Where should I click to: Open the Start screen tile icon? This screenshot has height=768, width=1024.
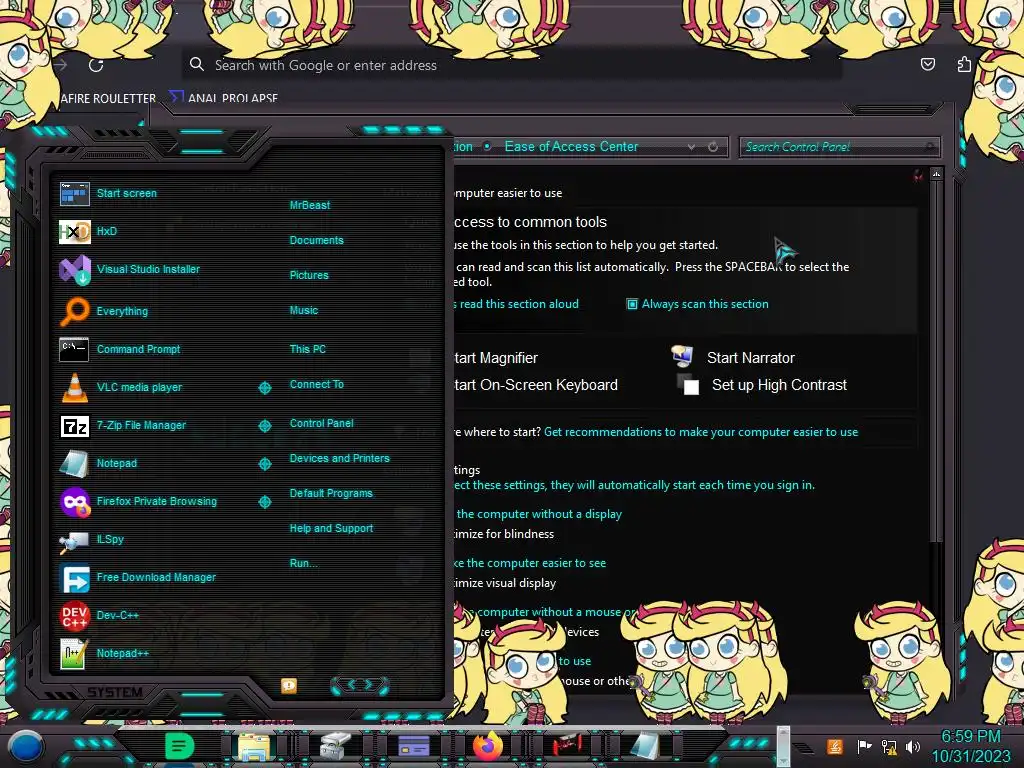[x=74, y=193]
